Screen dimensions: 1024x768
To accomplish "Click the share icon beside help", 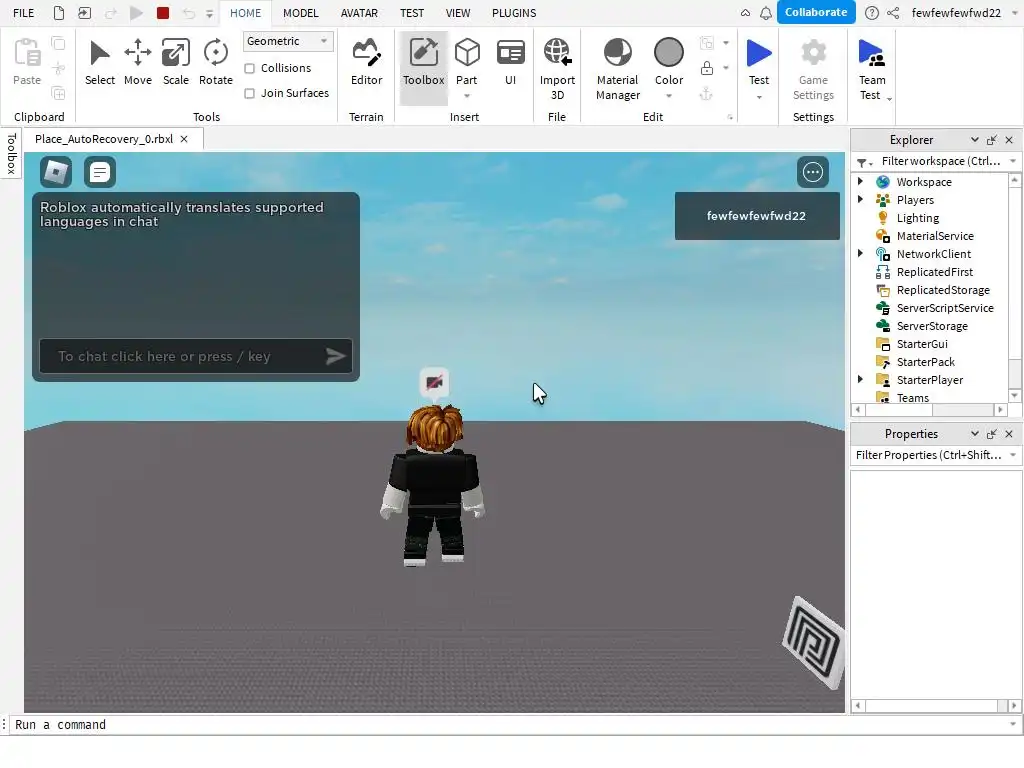I will coord(893,13).
